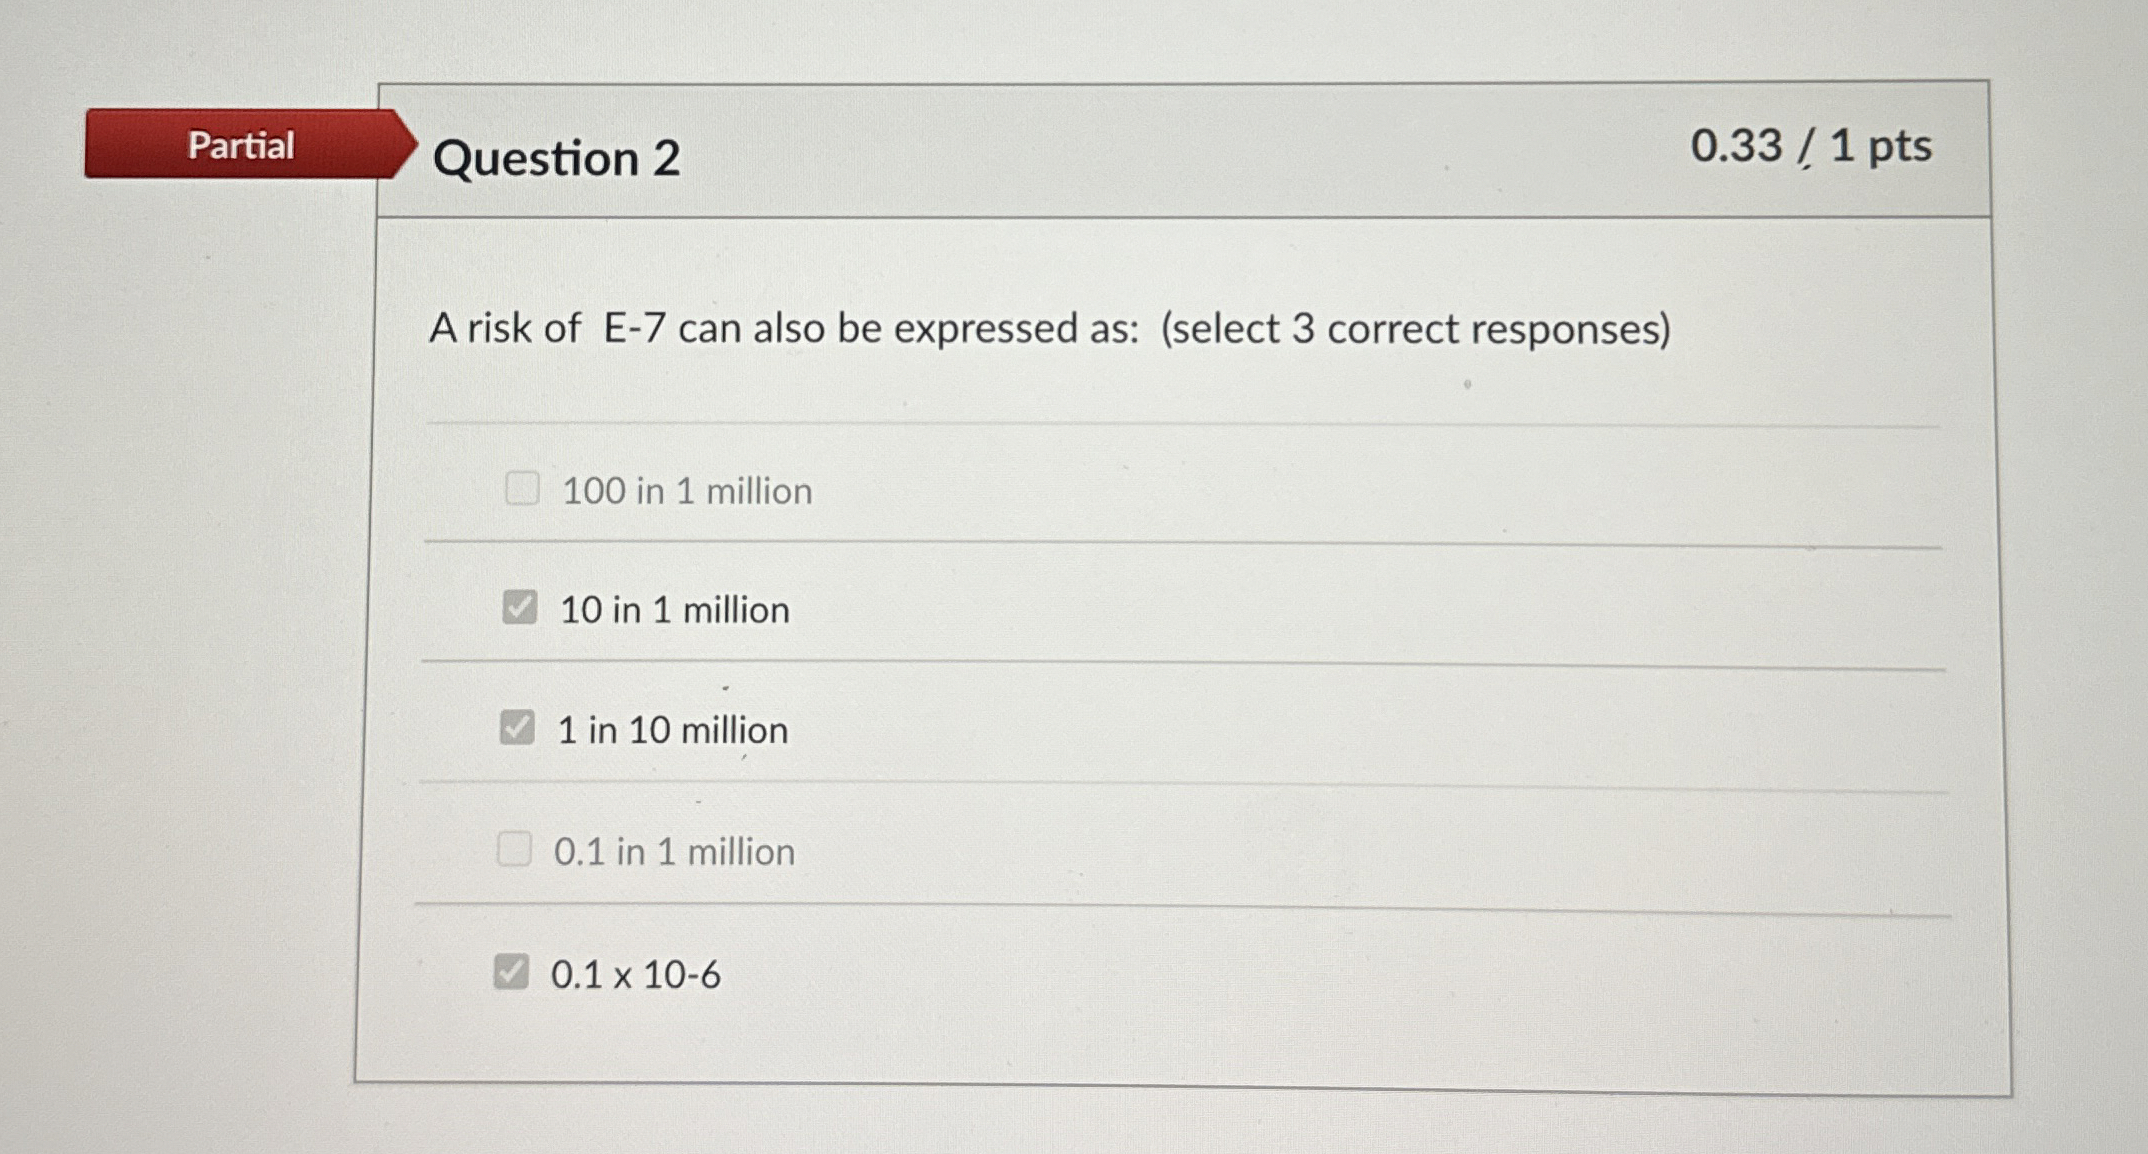The height and width of the screenshot is (1154, 2148).
Task: Toggle the checkbox for "0.1 x 10-6"
Action: (513, 973)
